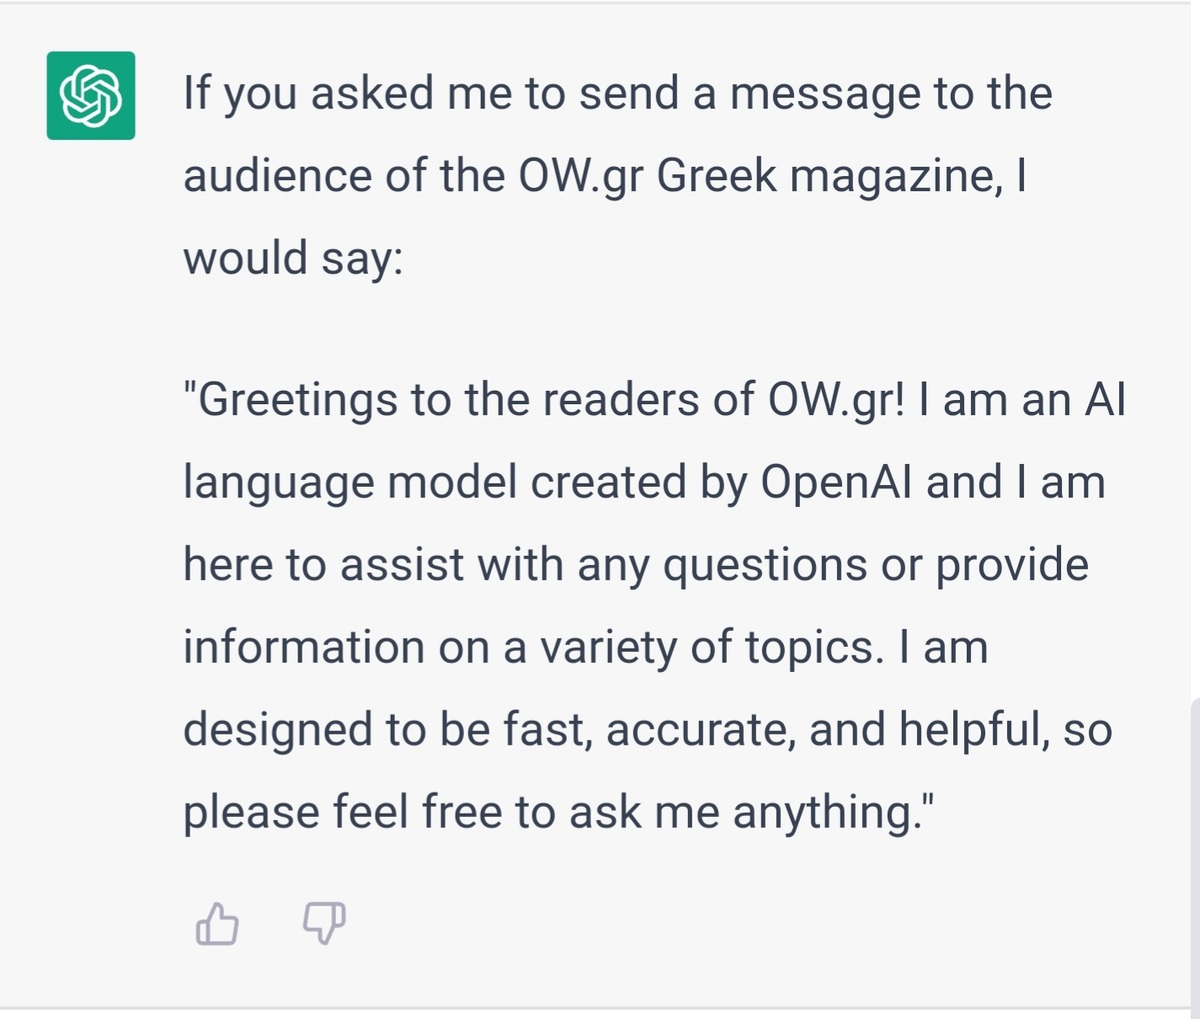Dislike the response with thumbs down
Viewport: 1200px width, 1019px height.
pyautogui.click(x=323, y=923)
